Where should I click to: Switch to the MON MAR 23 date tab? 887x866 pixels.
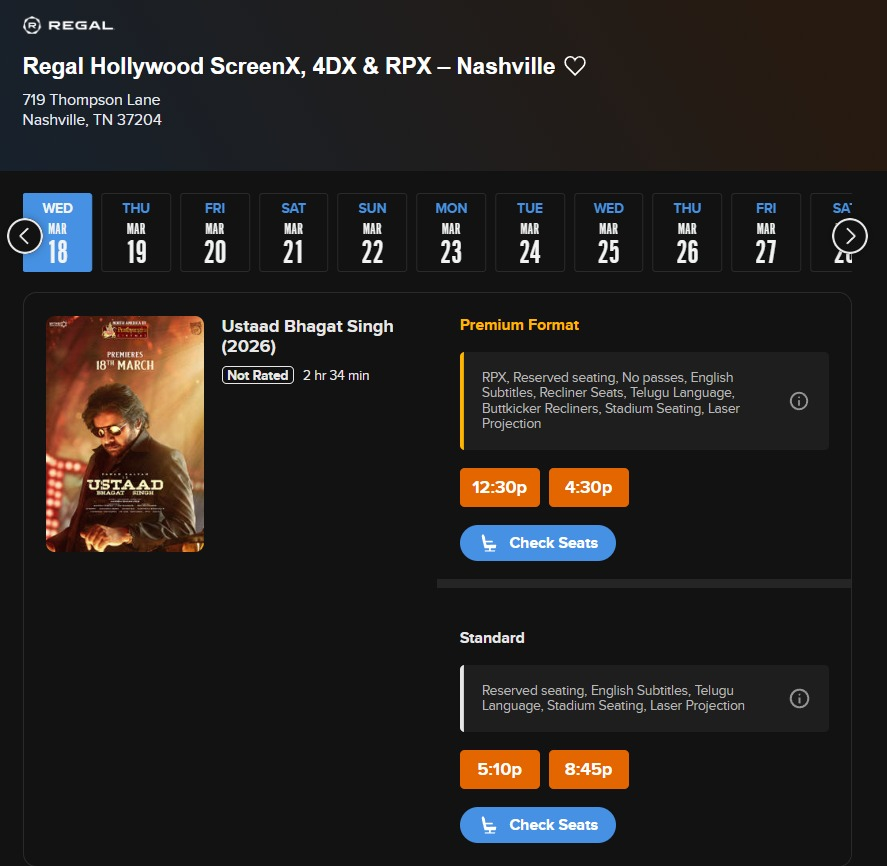click(x=450, y=232)
